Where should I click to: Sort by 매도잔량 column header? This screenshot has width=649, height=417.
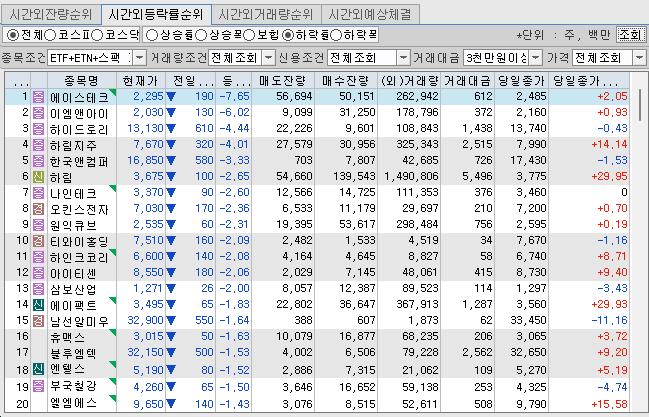coord(283,81)
